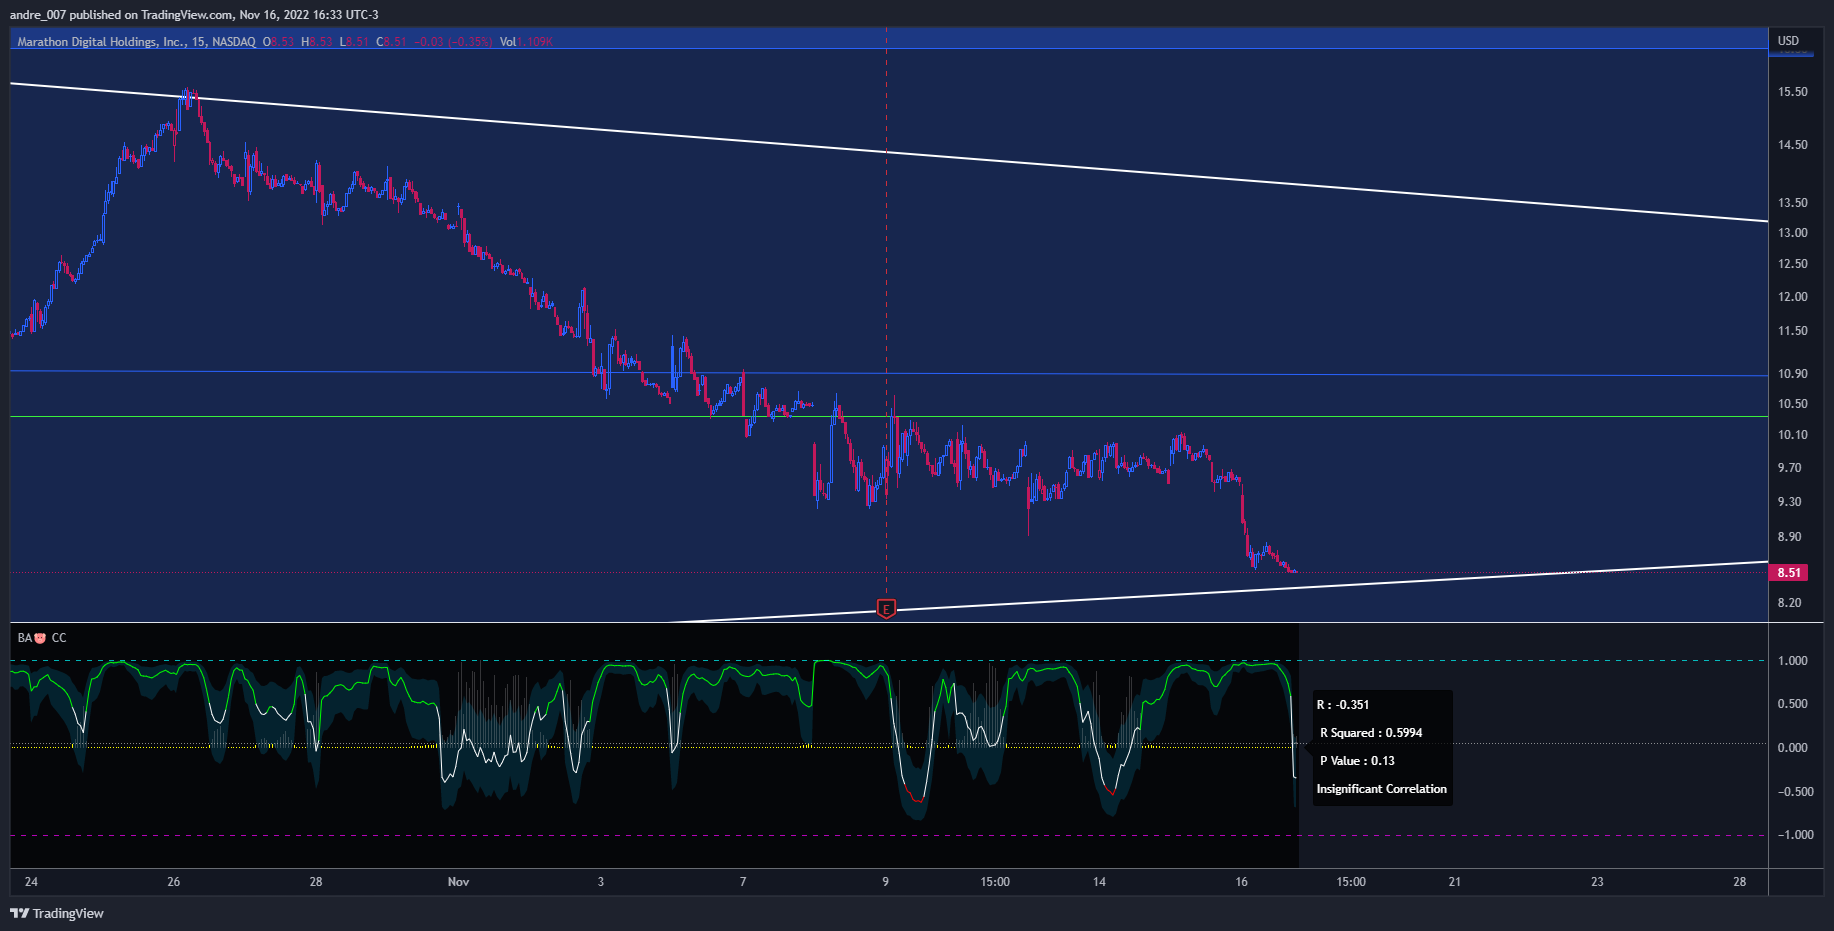Click the 16 date label on time axis
The height and width of the screenshot is (931, 1834).
[x=1241, y=882]
